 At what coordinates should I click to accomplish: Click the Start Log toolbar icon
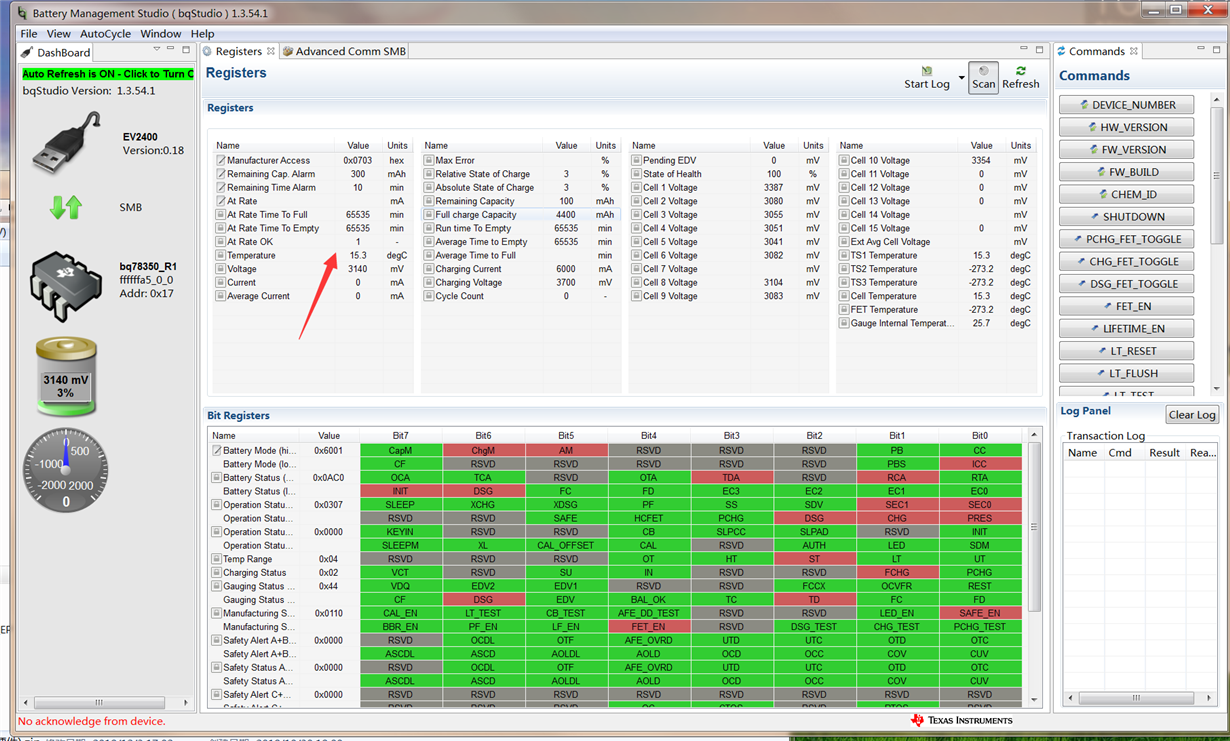point(927,72)
